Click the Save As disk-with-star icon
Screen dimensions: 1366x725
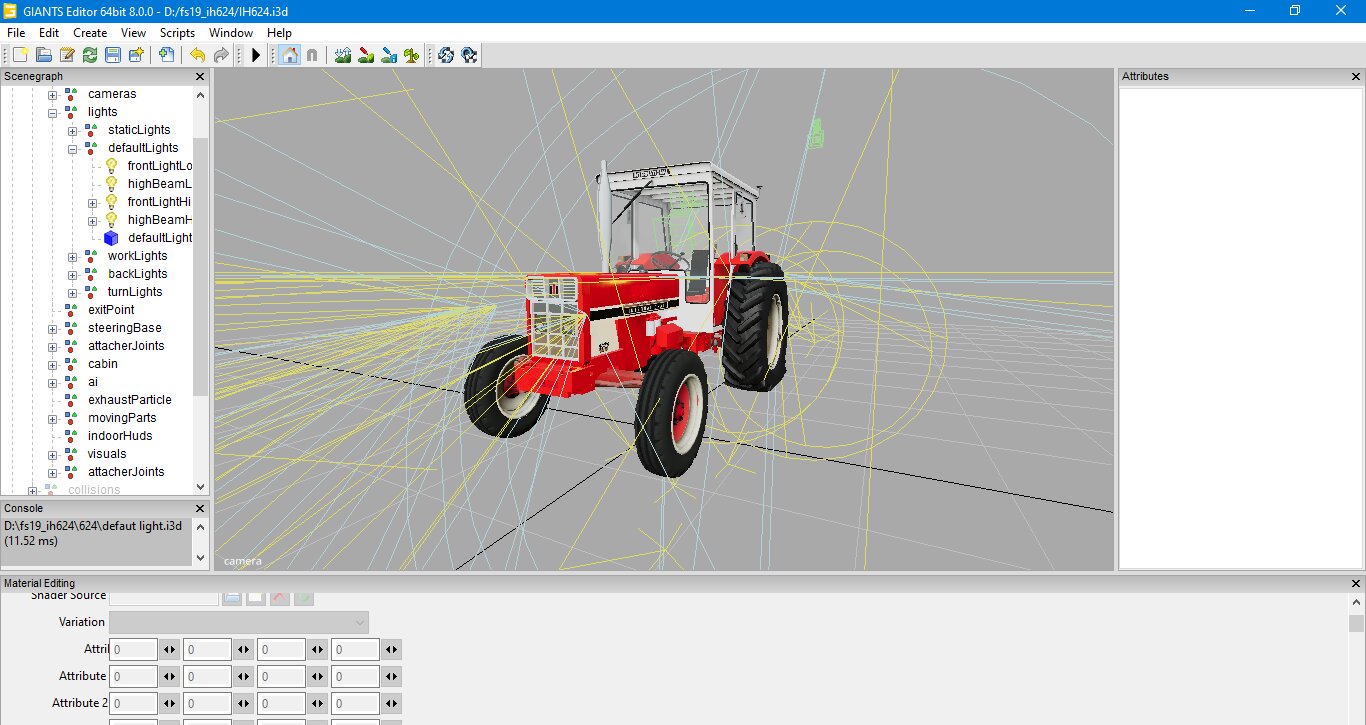(x=136, y=55)
